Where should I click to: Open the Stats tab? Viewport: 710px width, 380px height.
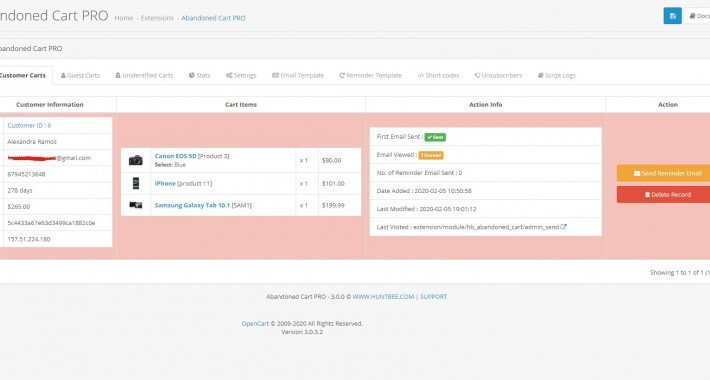coord(199,75)
